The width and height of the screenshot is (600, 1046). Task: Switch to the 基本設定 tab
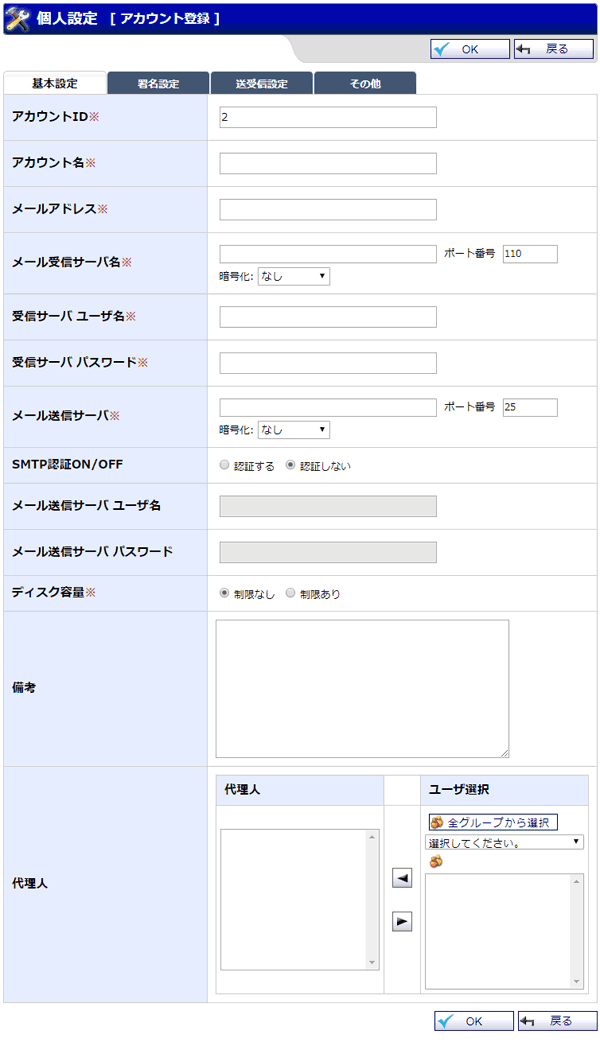point(55,83)
